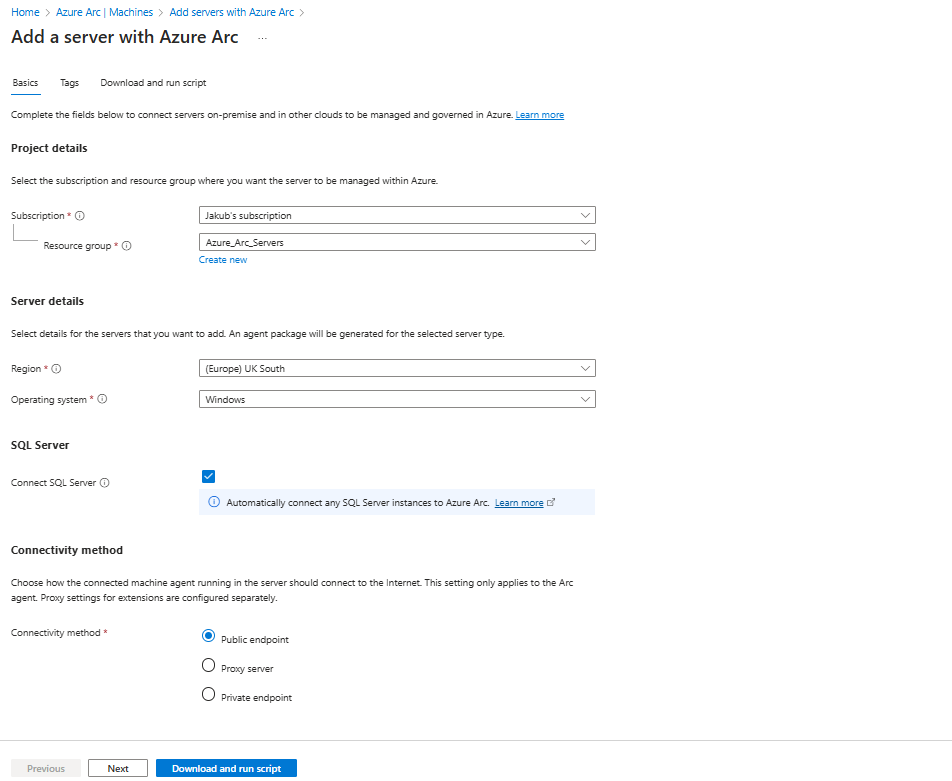Select Public endpoint connectivity option

point(208,636)
